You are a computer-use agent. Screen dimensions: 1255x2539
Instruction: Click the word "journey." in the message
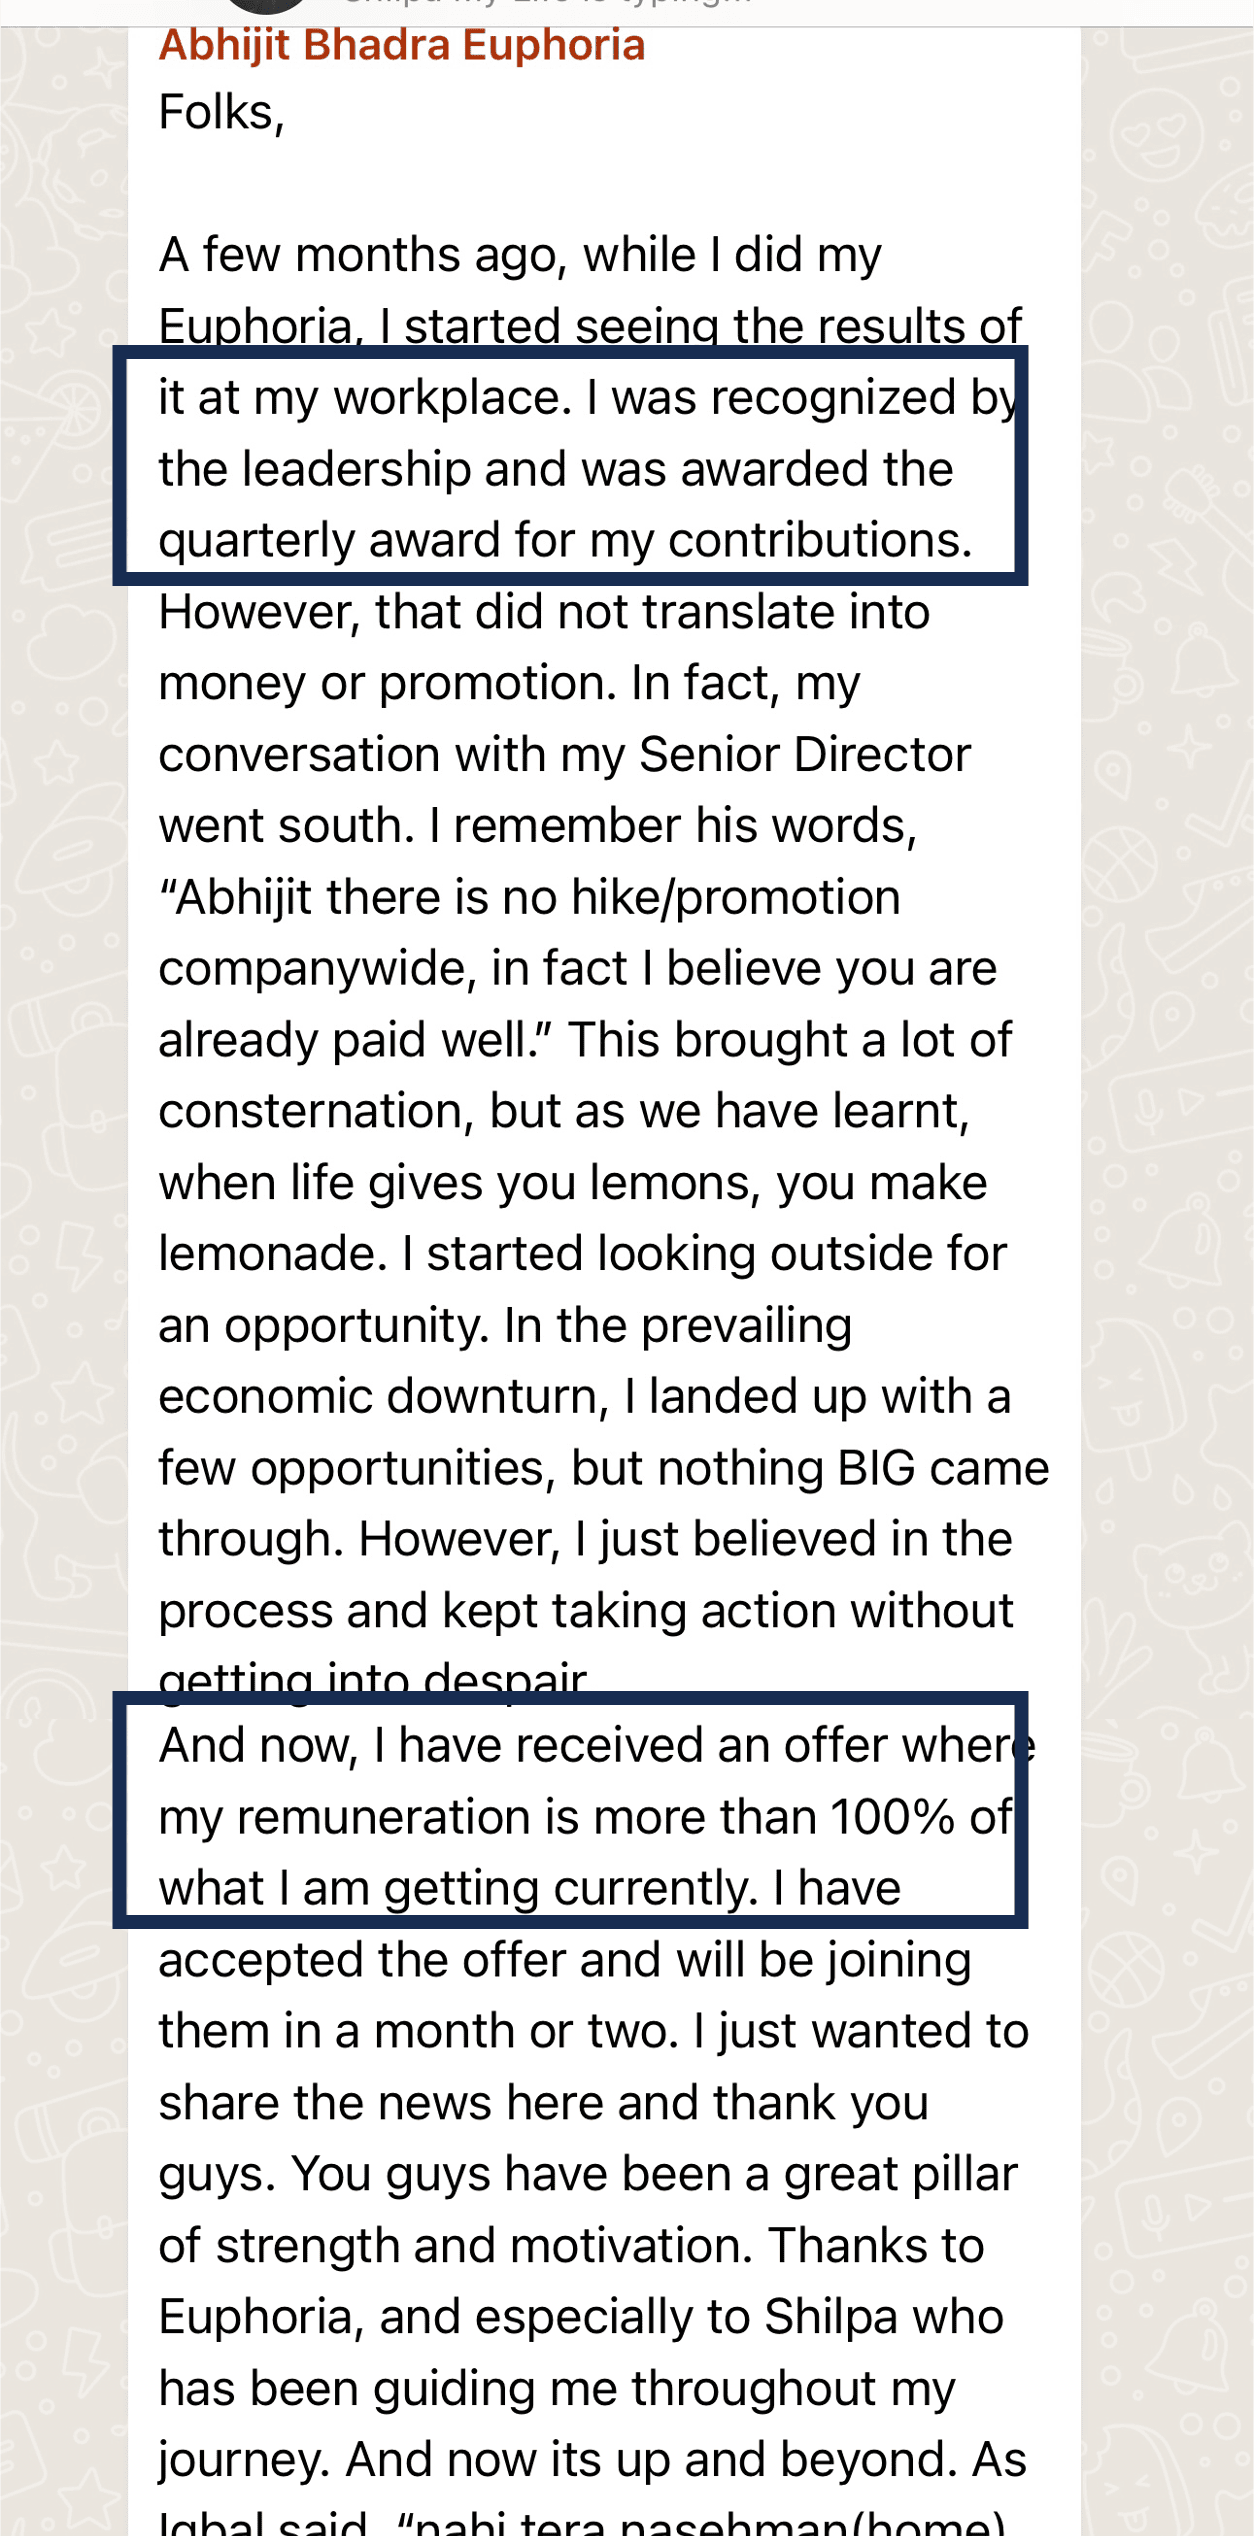[244, 2460]
